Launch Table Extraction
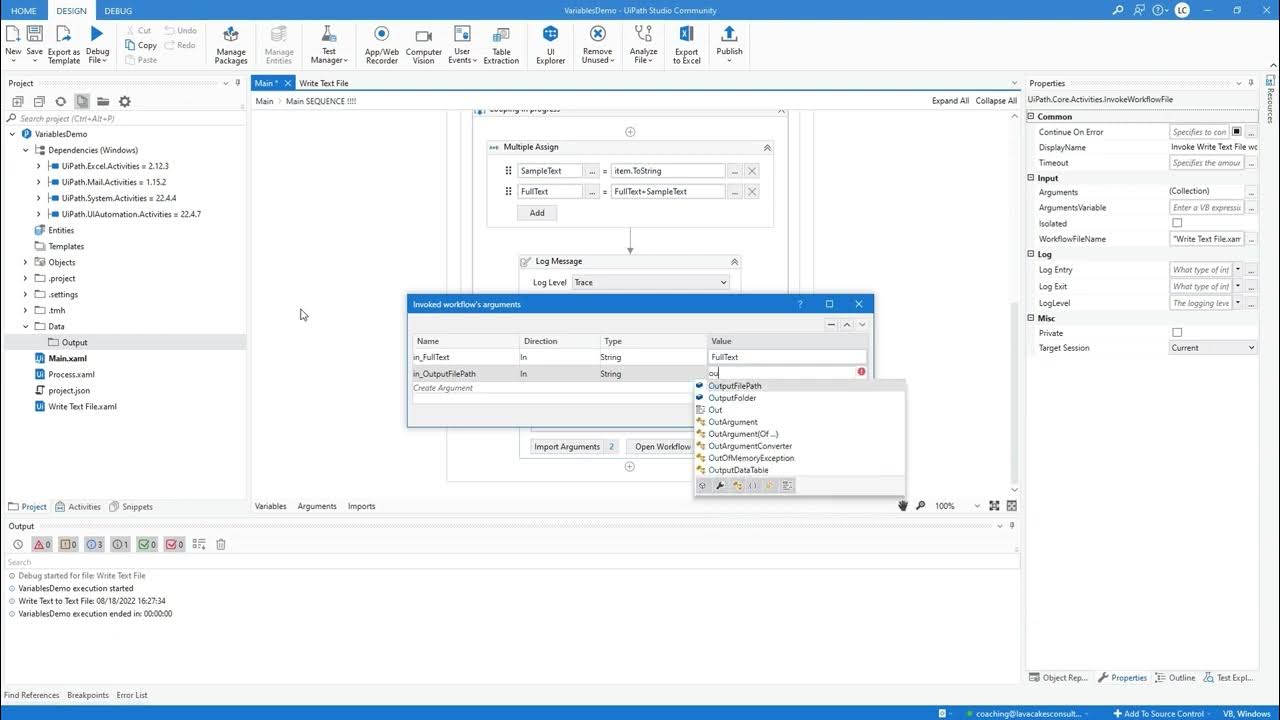Viewport: 1280px width, 720px height. click(x=501, y=45)
